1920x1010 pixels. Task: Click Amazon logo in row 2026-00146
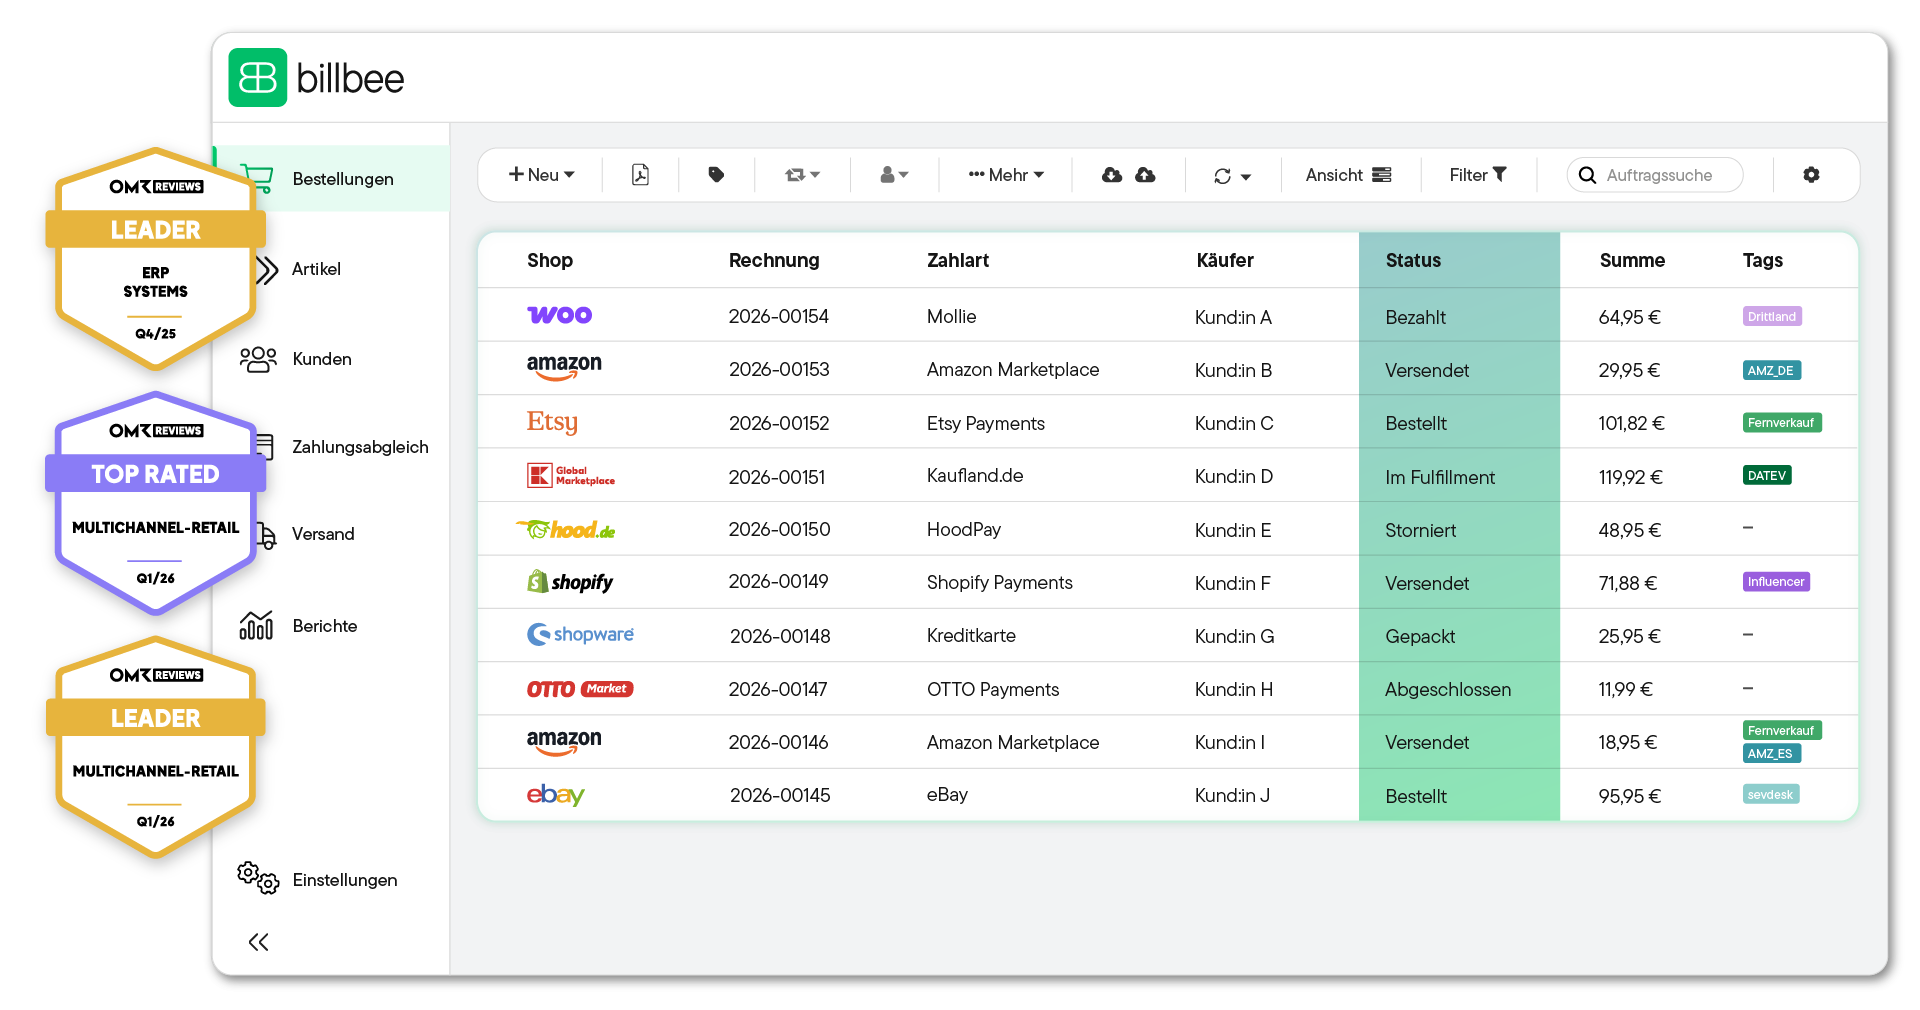click(564, 742)
